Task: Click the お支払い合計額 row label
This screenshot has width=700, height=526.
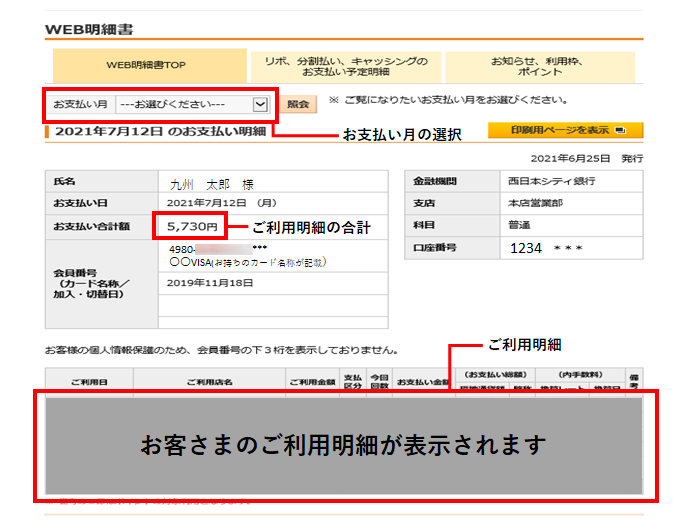Action: click(92, 226)
